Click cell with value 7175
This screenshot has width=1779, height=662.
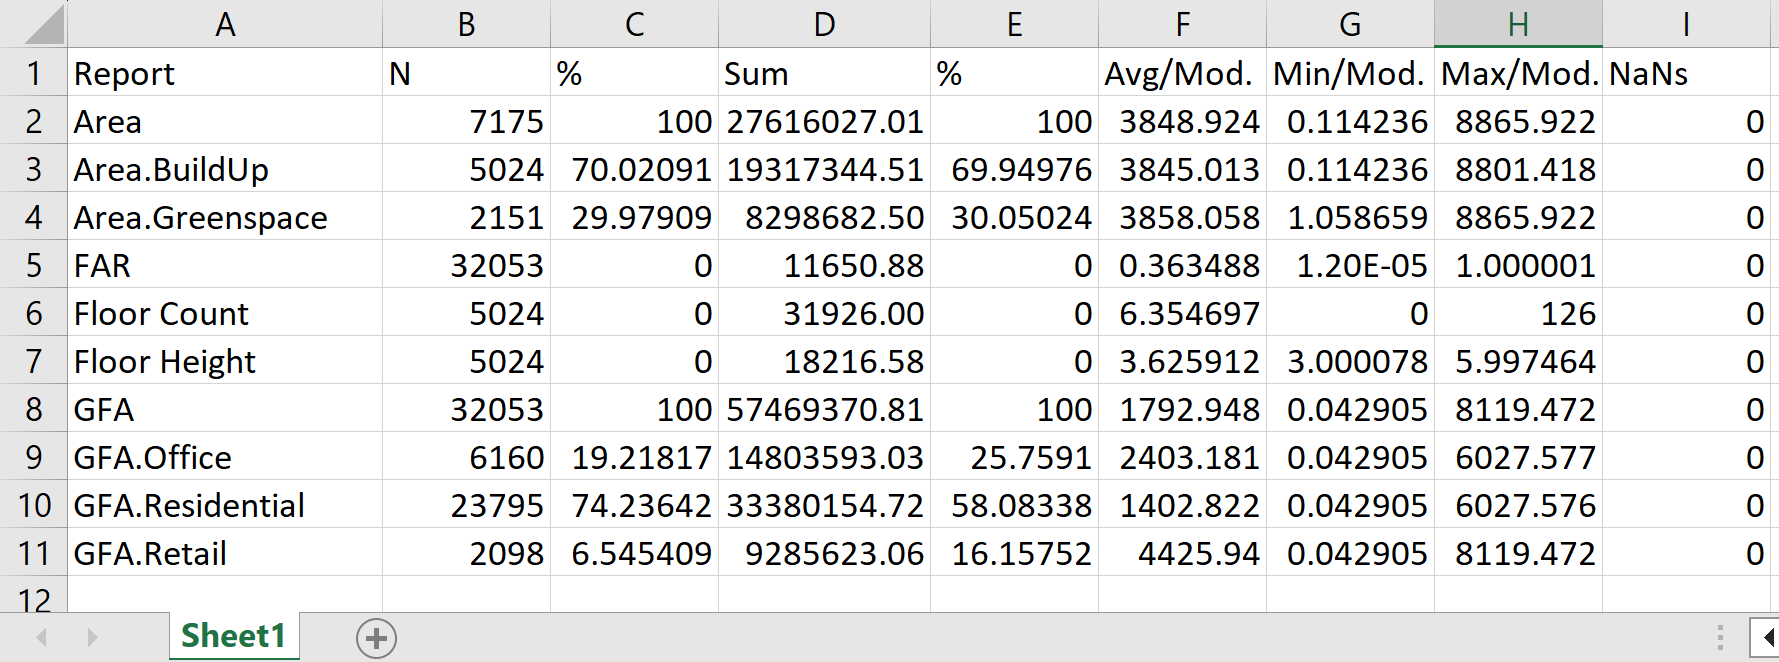click(x=466, y=121)
